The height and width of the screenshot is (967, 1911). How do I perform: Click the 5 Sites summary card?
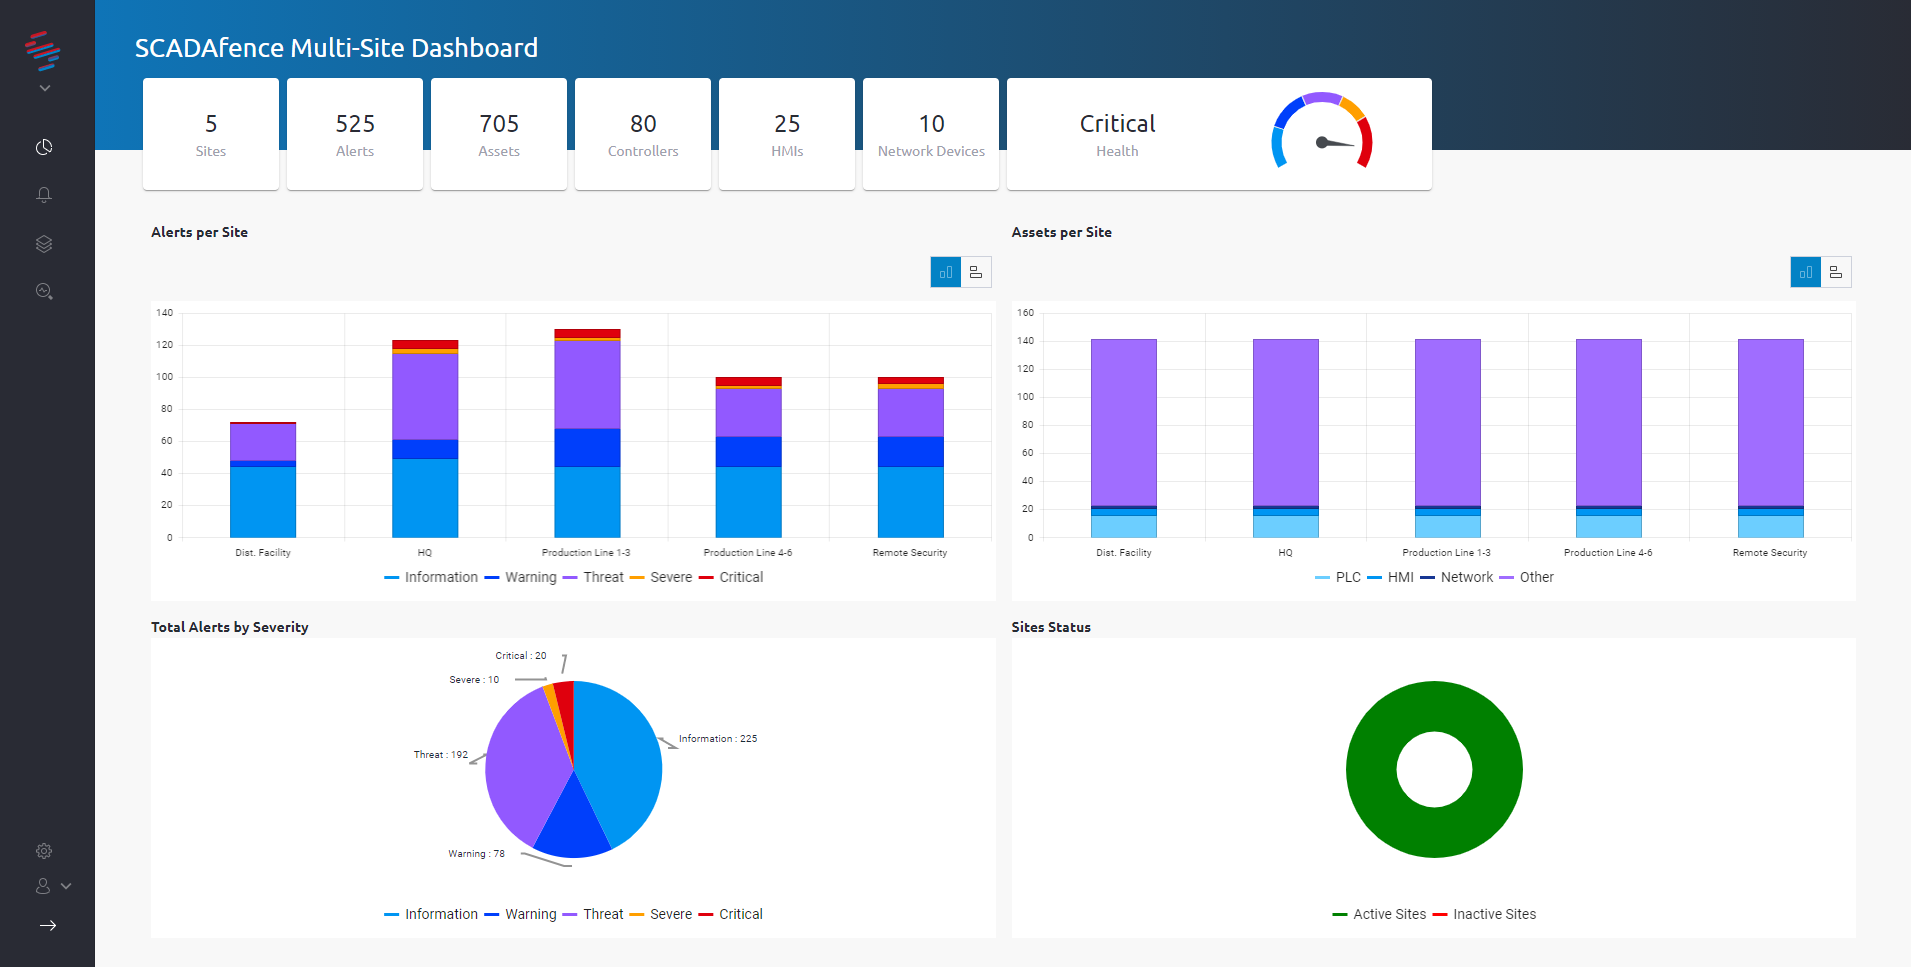coord(210,133)
